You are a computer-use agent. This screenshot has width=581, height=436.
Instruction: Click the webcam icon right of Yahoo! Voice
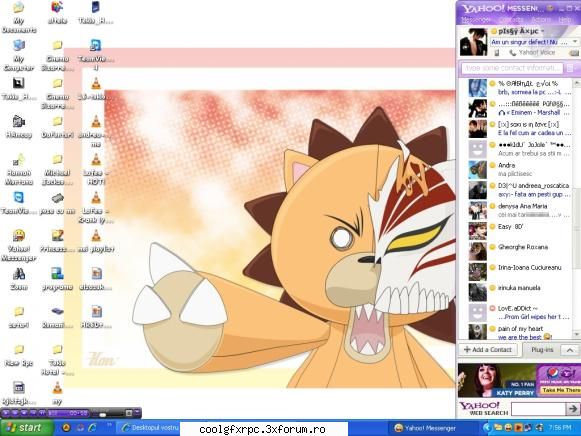point(574,53)
